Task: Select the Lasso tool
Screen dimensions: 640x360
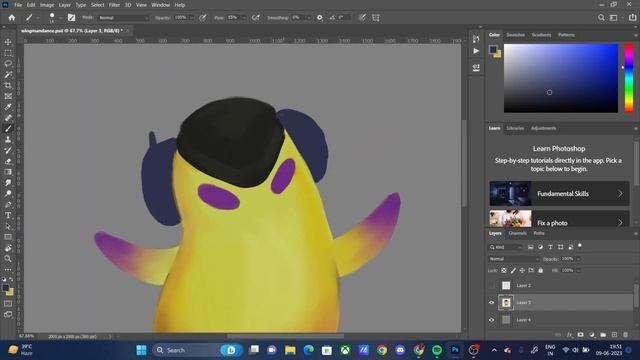Action: pyautogui.click(x=8, y=64)
